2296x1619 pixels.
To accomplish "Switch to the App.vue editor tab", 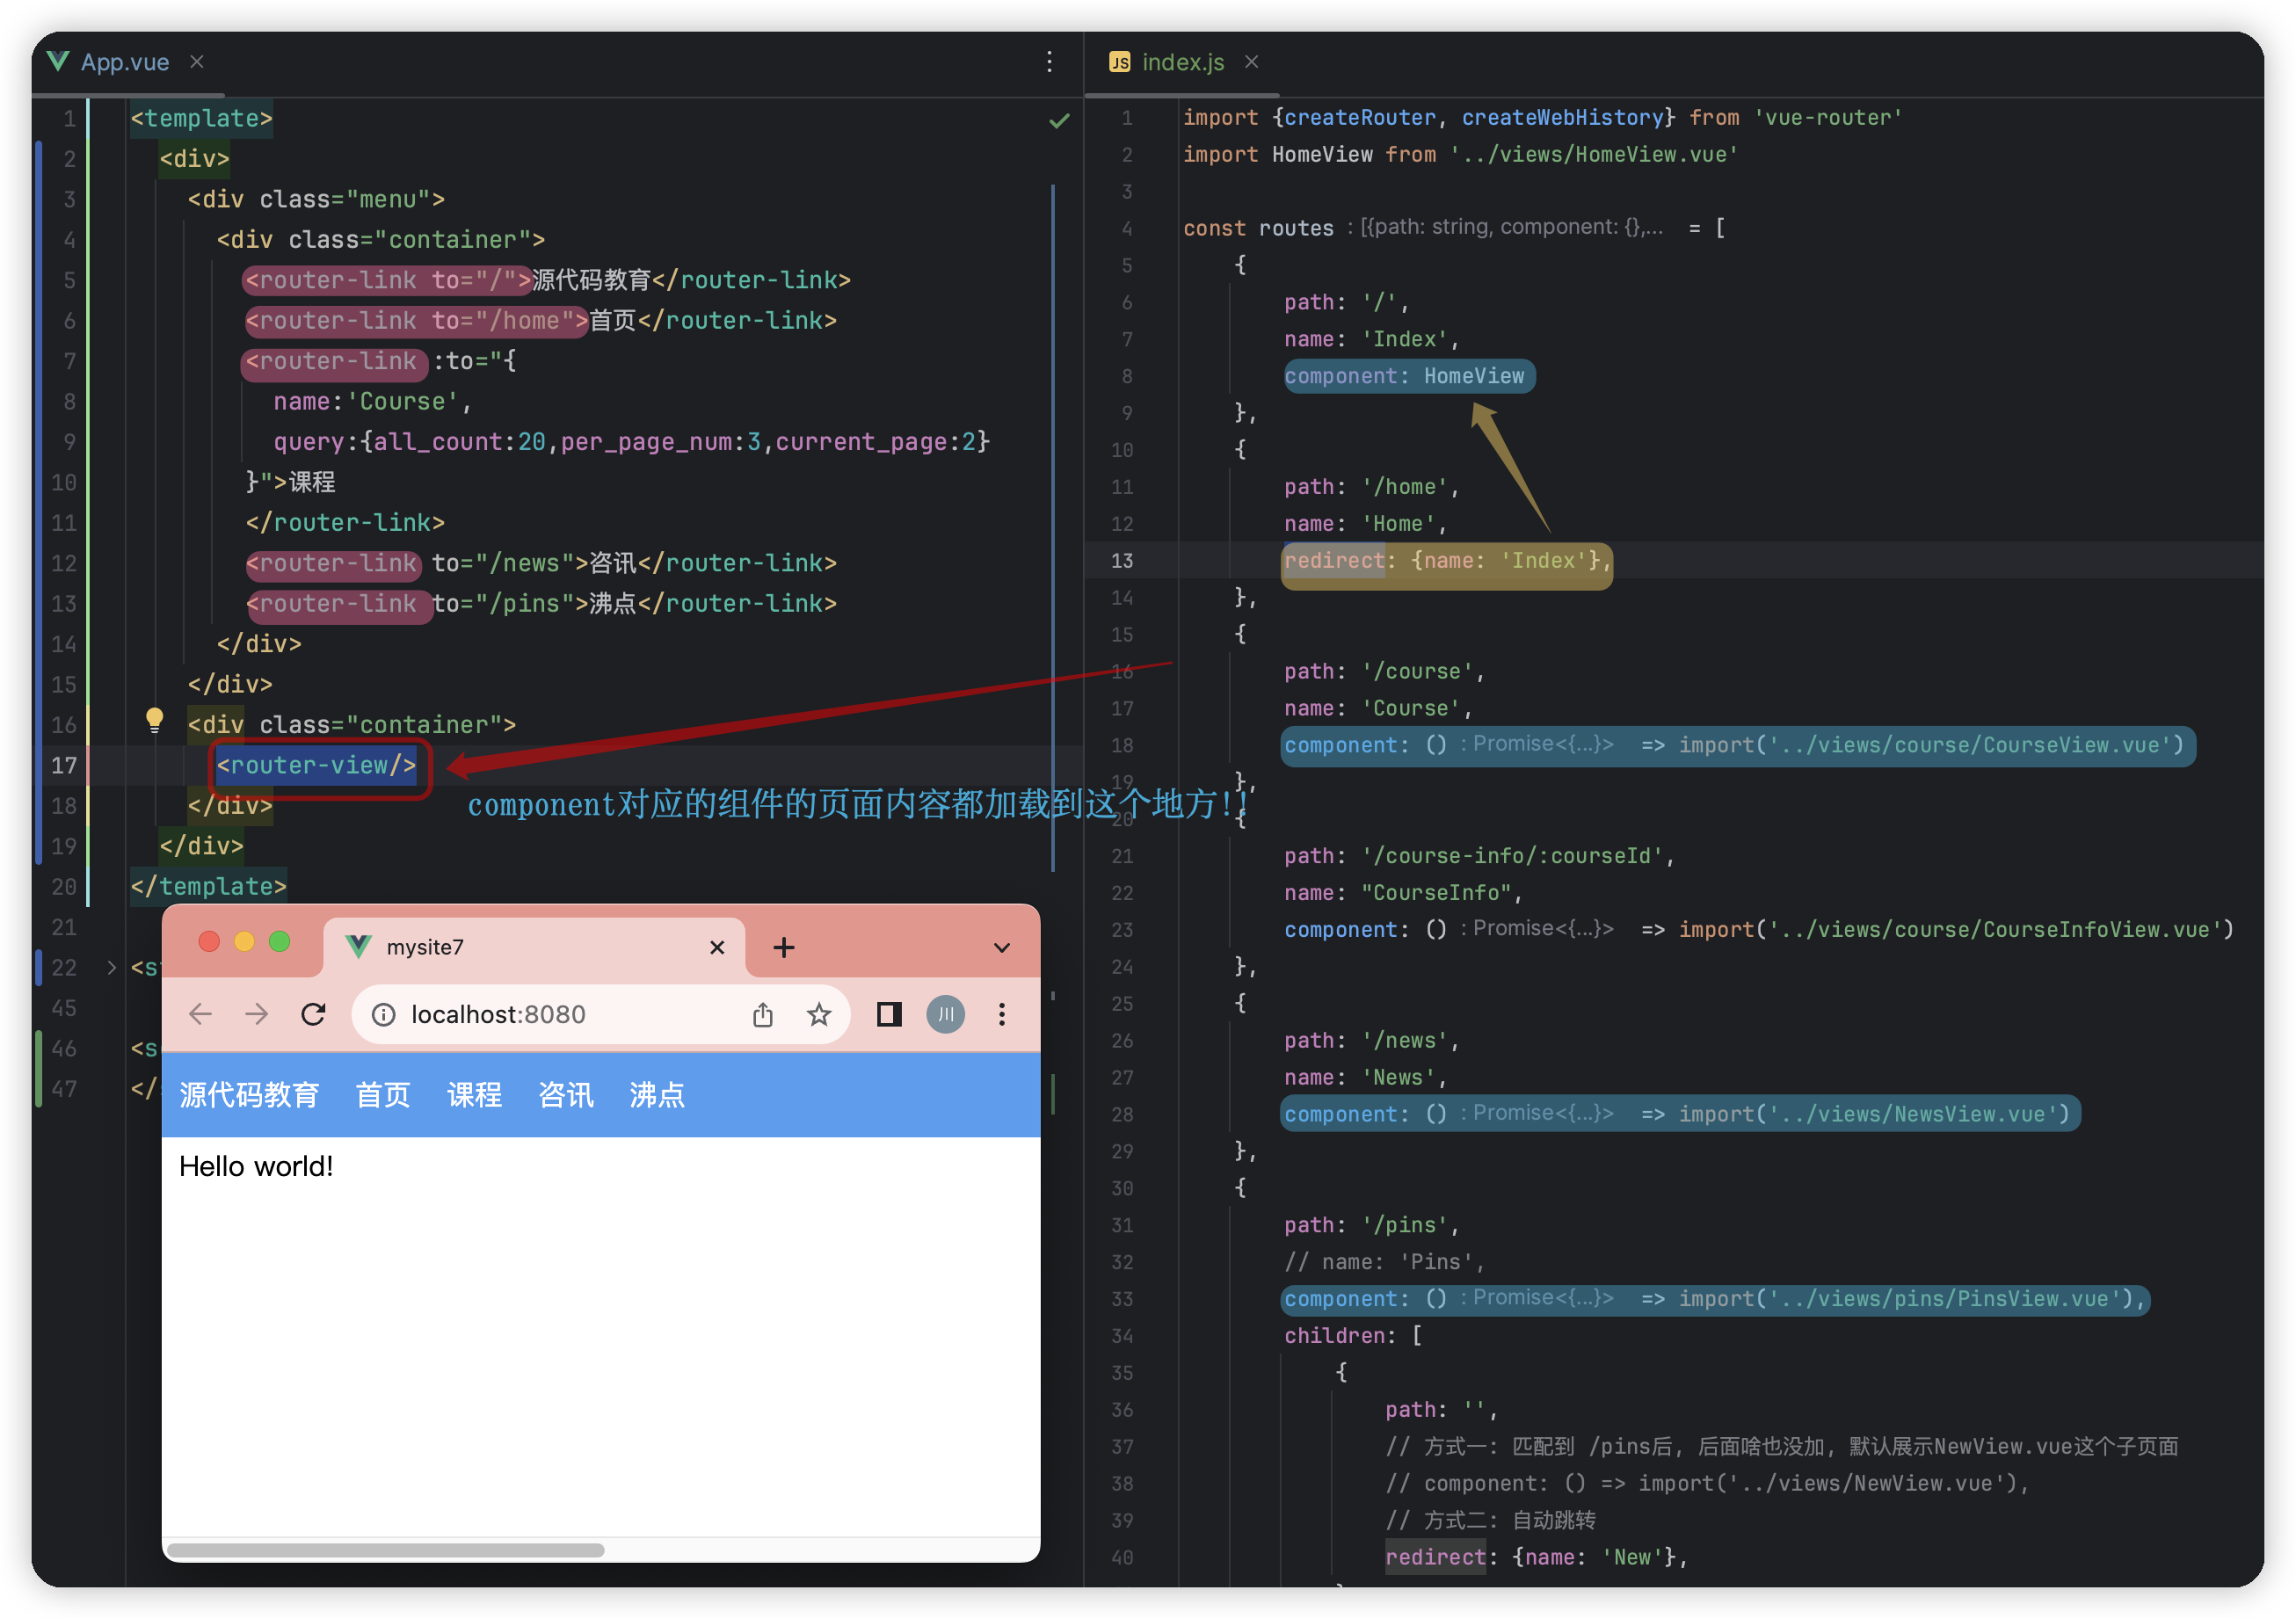I will point(124,62).
